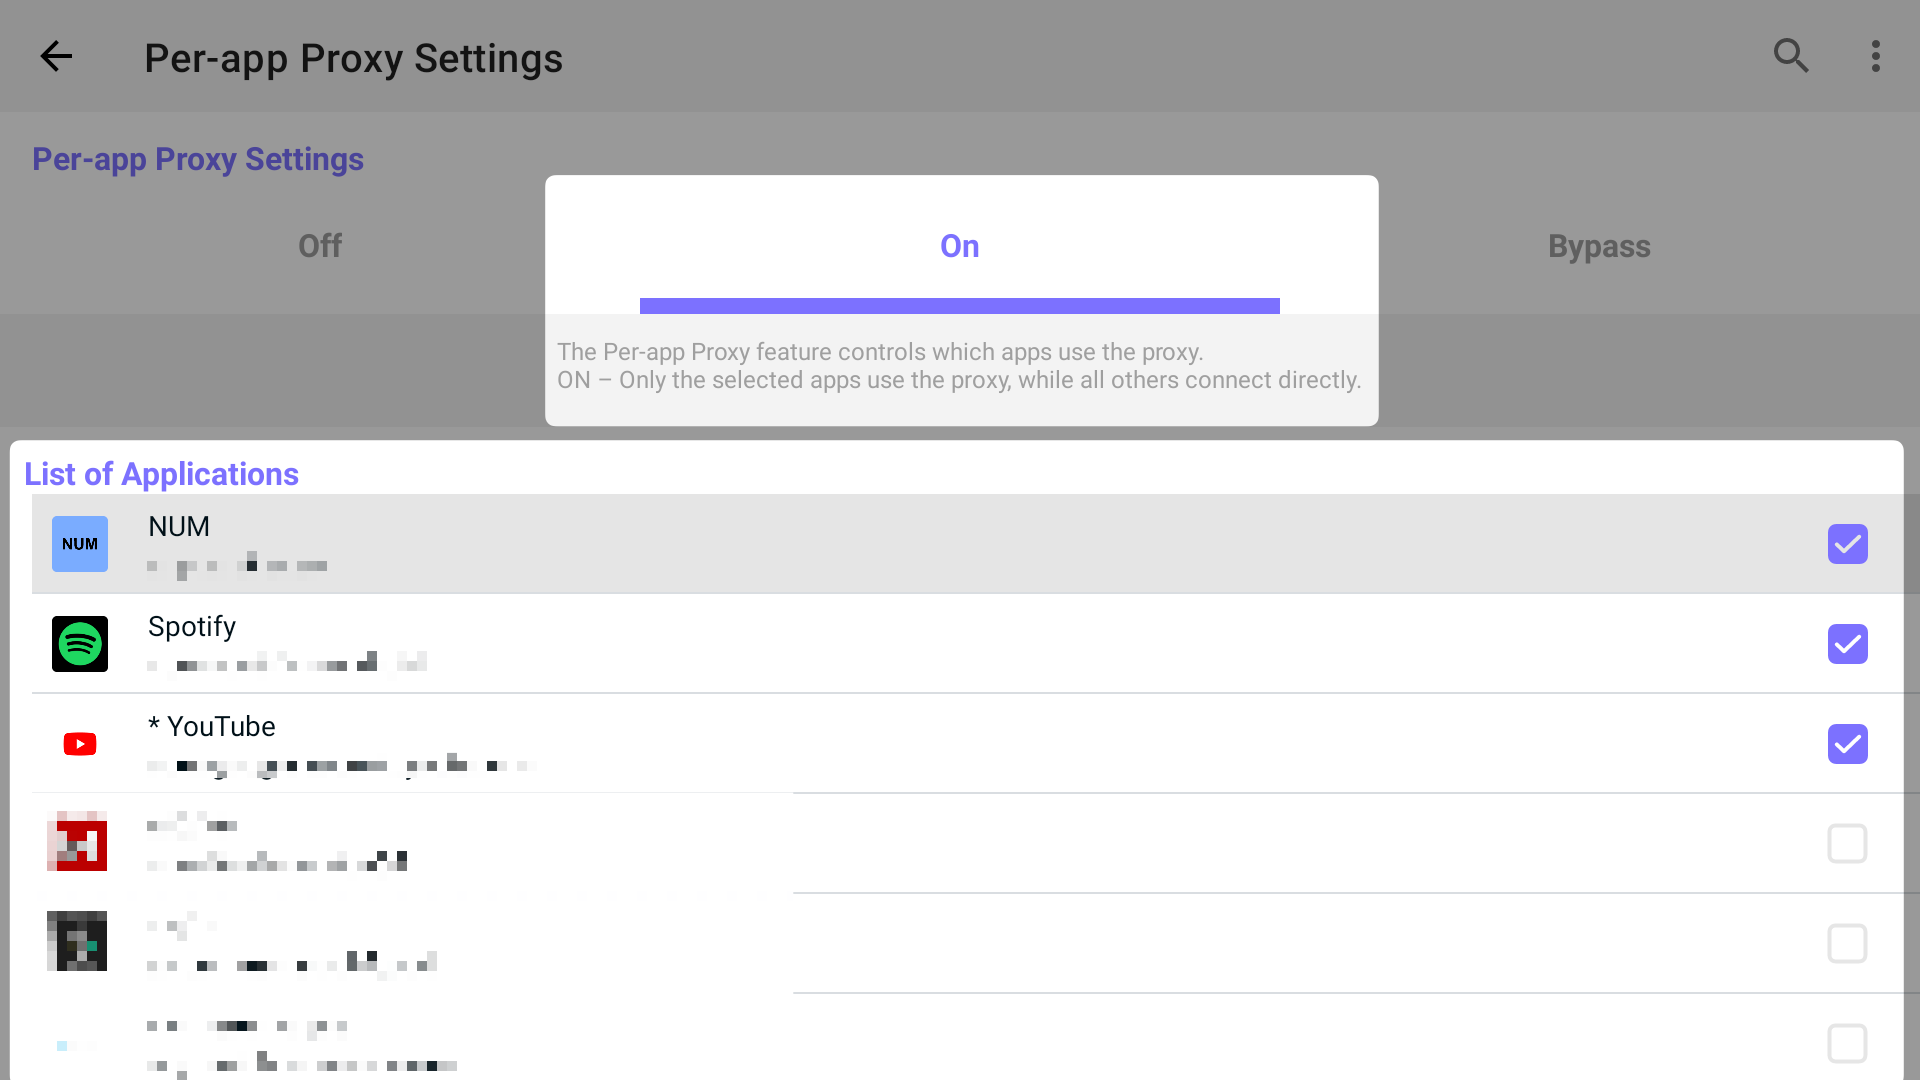This screenshot has width=1920, height=1080.
Task: Click the Spotify app icon
Action: 80,644
